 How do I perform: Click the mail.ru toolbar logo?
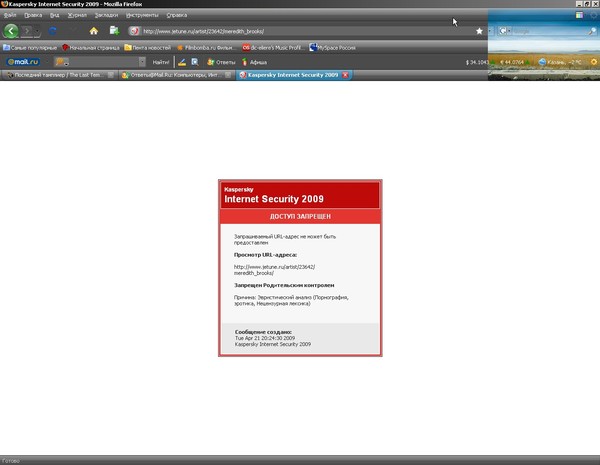click(x=23, y=62)
